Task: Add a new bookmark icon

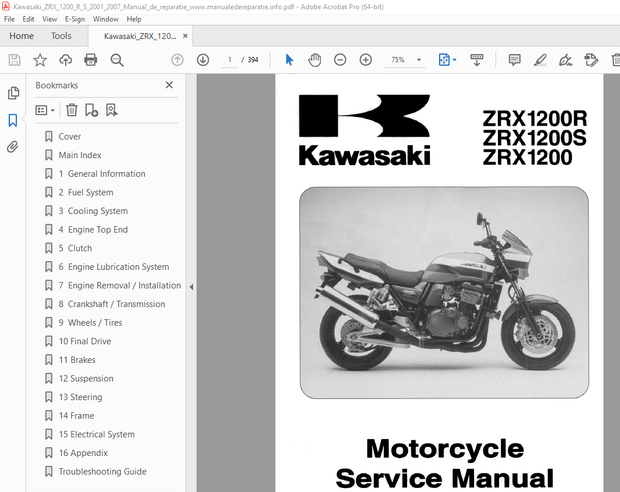Action: [91, 110]
